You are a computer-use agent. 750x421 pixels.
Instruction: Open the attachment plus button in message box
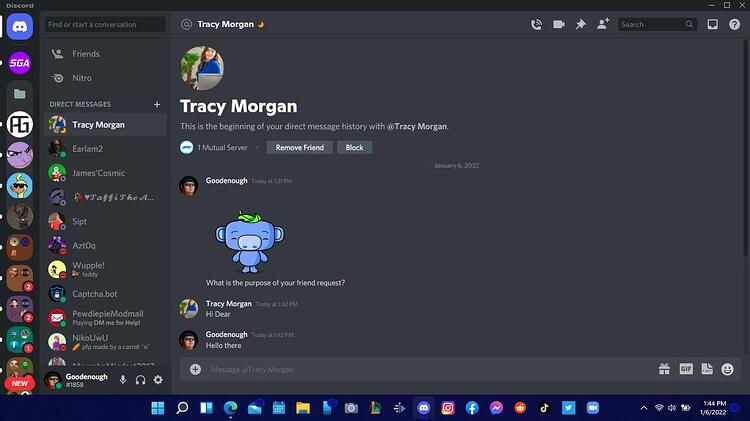(195, 369)
